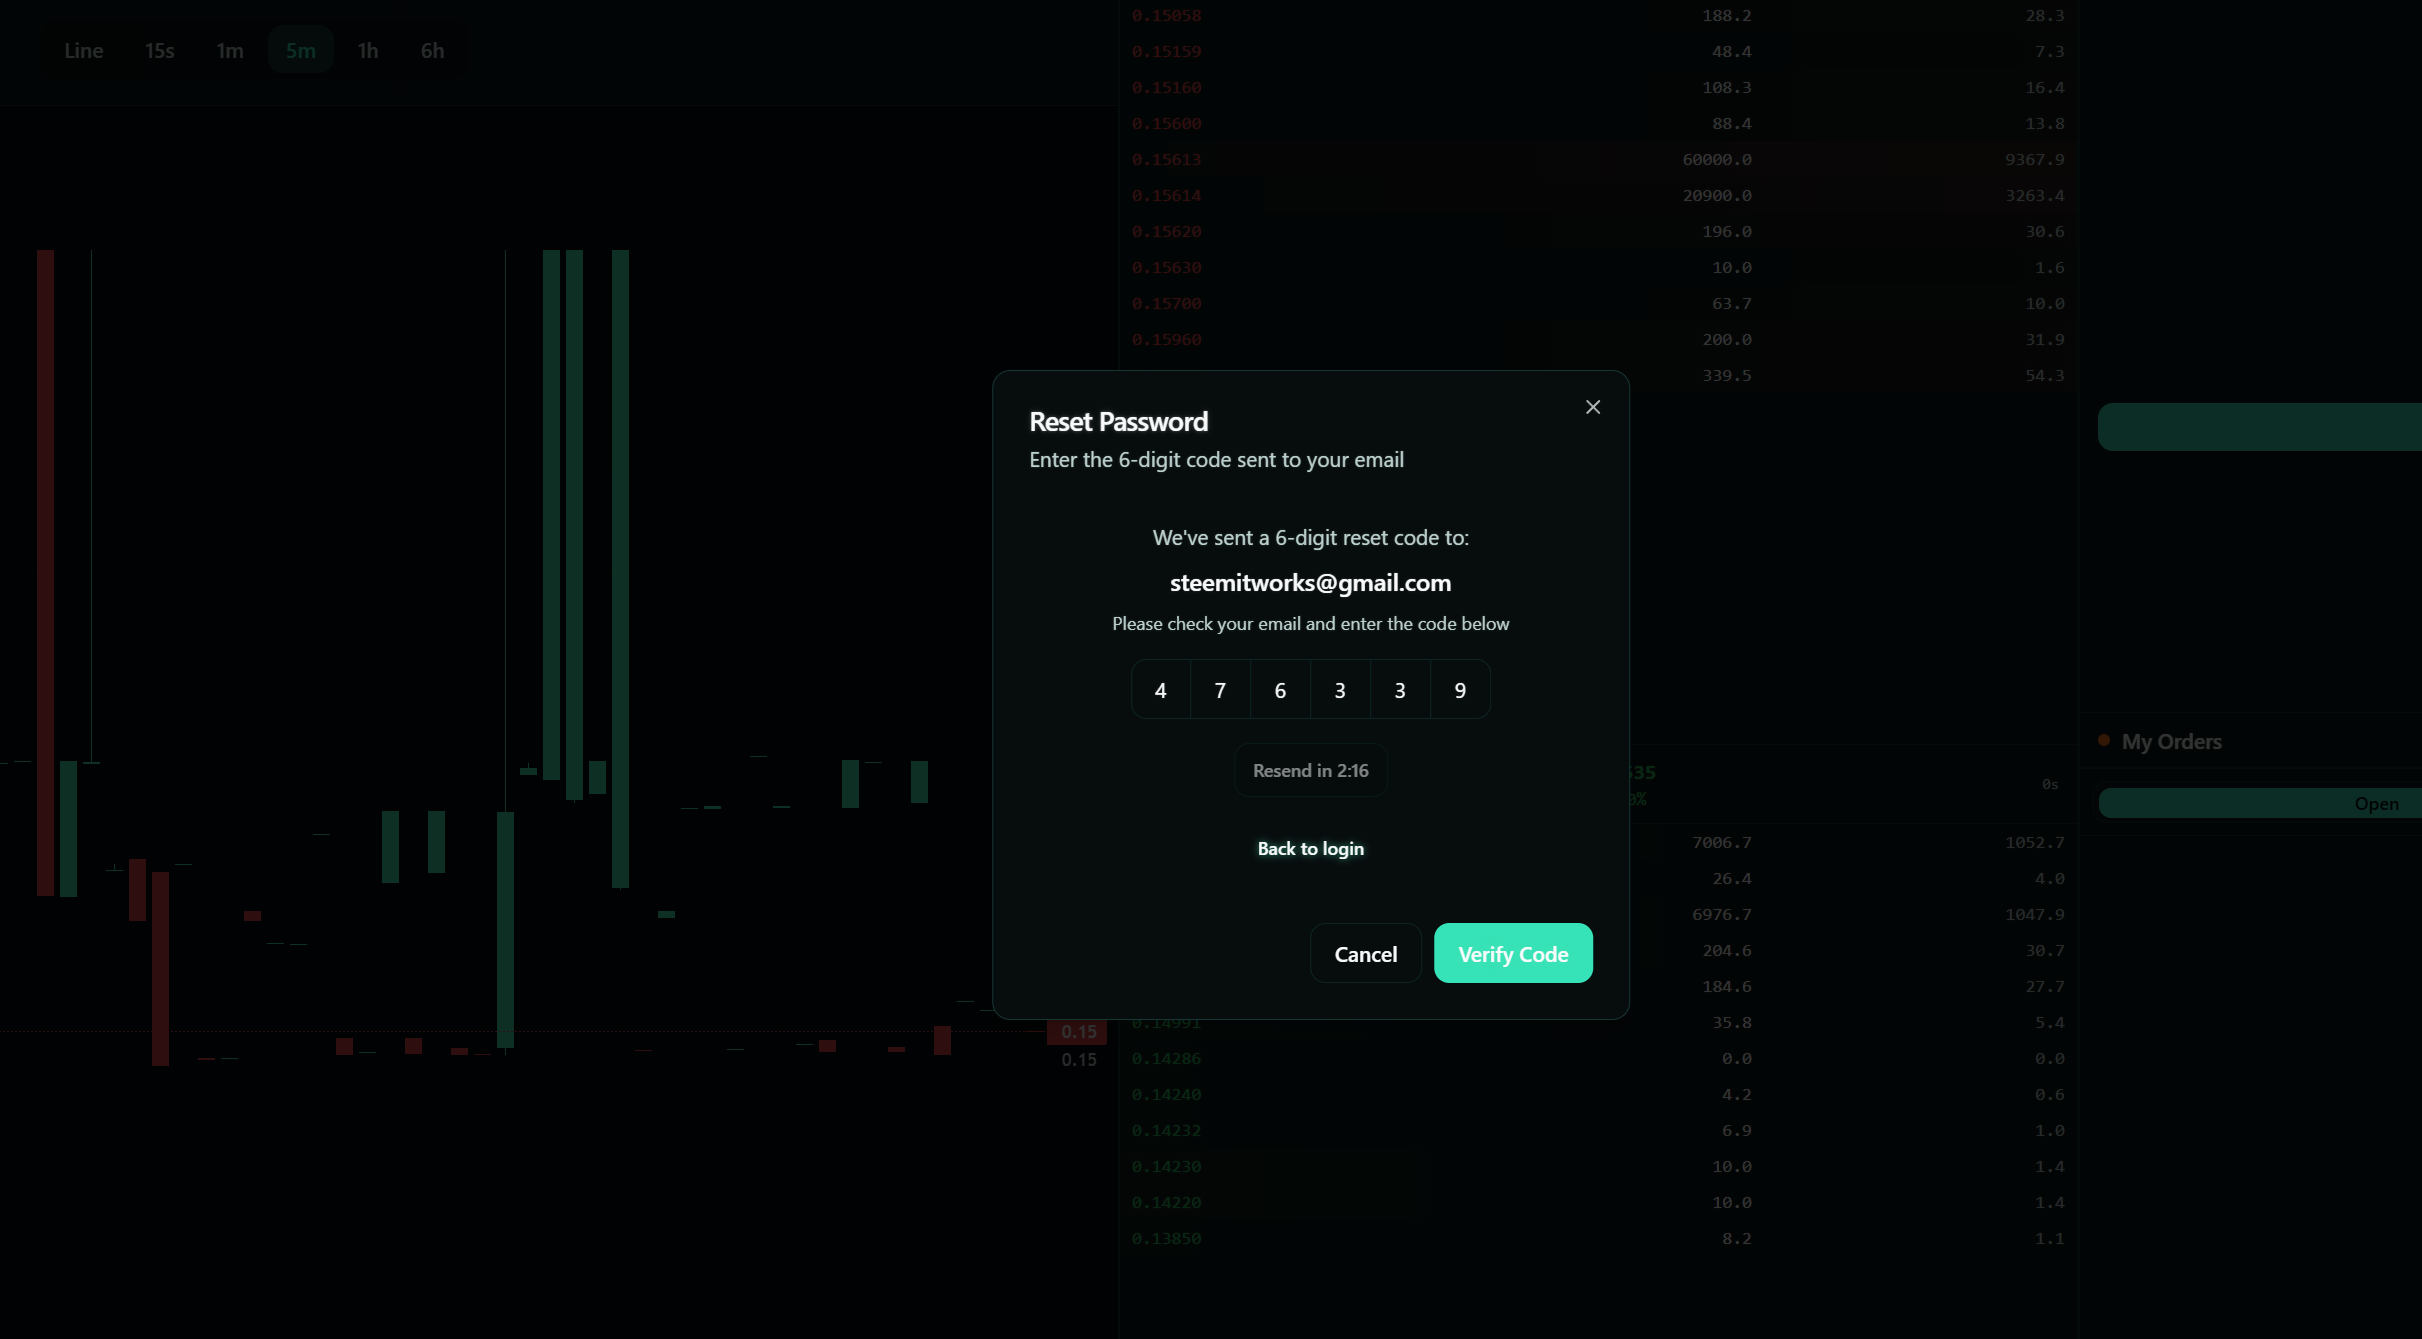Focus the first code digit box
2422x1339 pixels.
click(1160, 689)
